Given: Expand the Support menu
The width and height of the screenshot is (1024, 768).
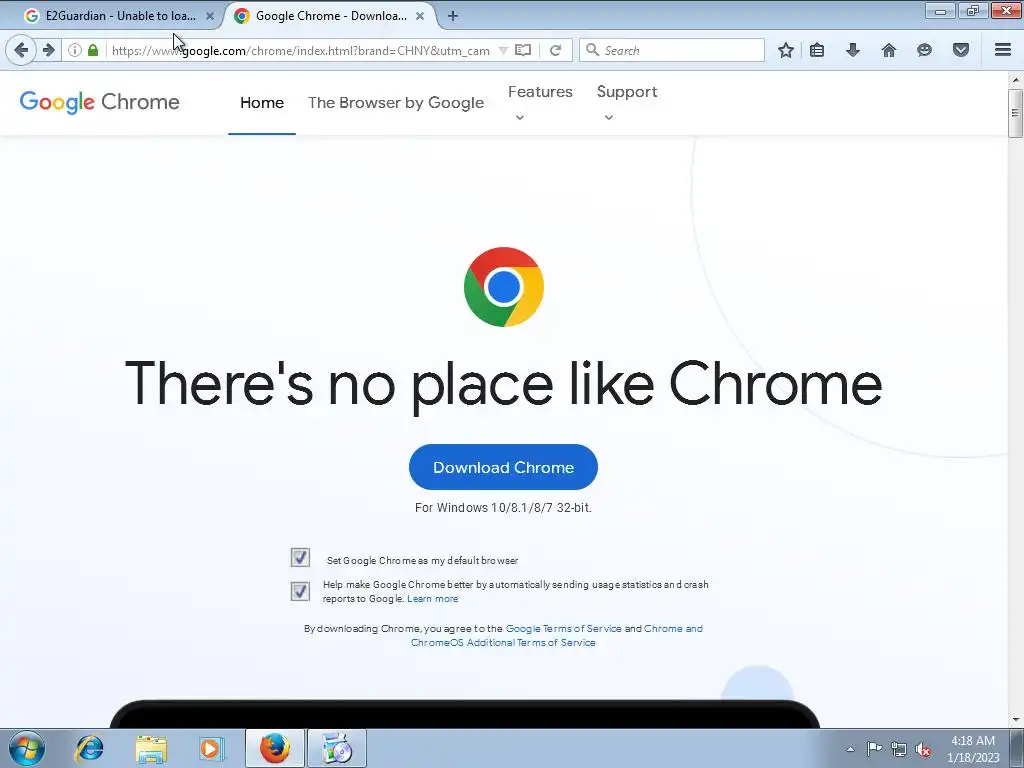Looking at the screenshot, I should click(627, 103).
